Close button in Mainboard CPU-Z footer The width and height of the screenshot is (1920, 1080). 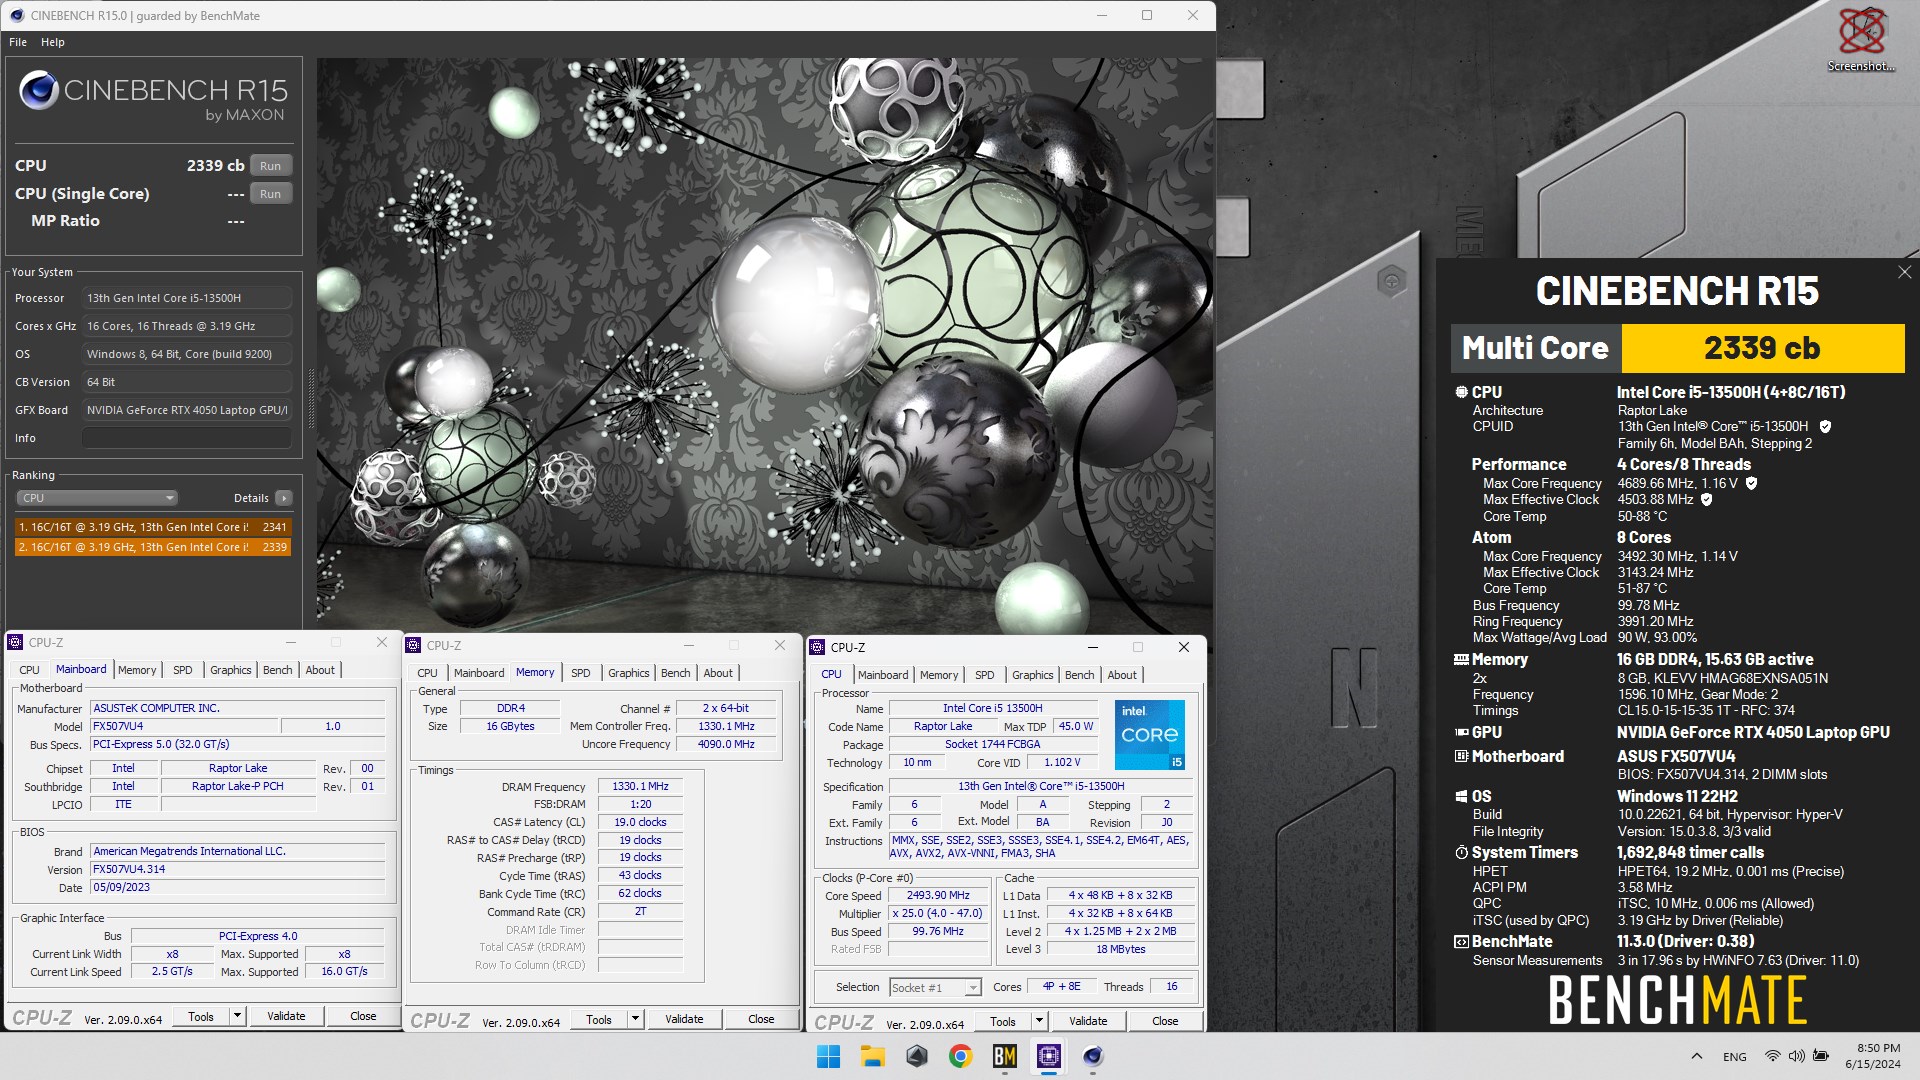(x=363, y=1016)
